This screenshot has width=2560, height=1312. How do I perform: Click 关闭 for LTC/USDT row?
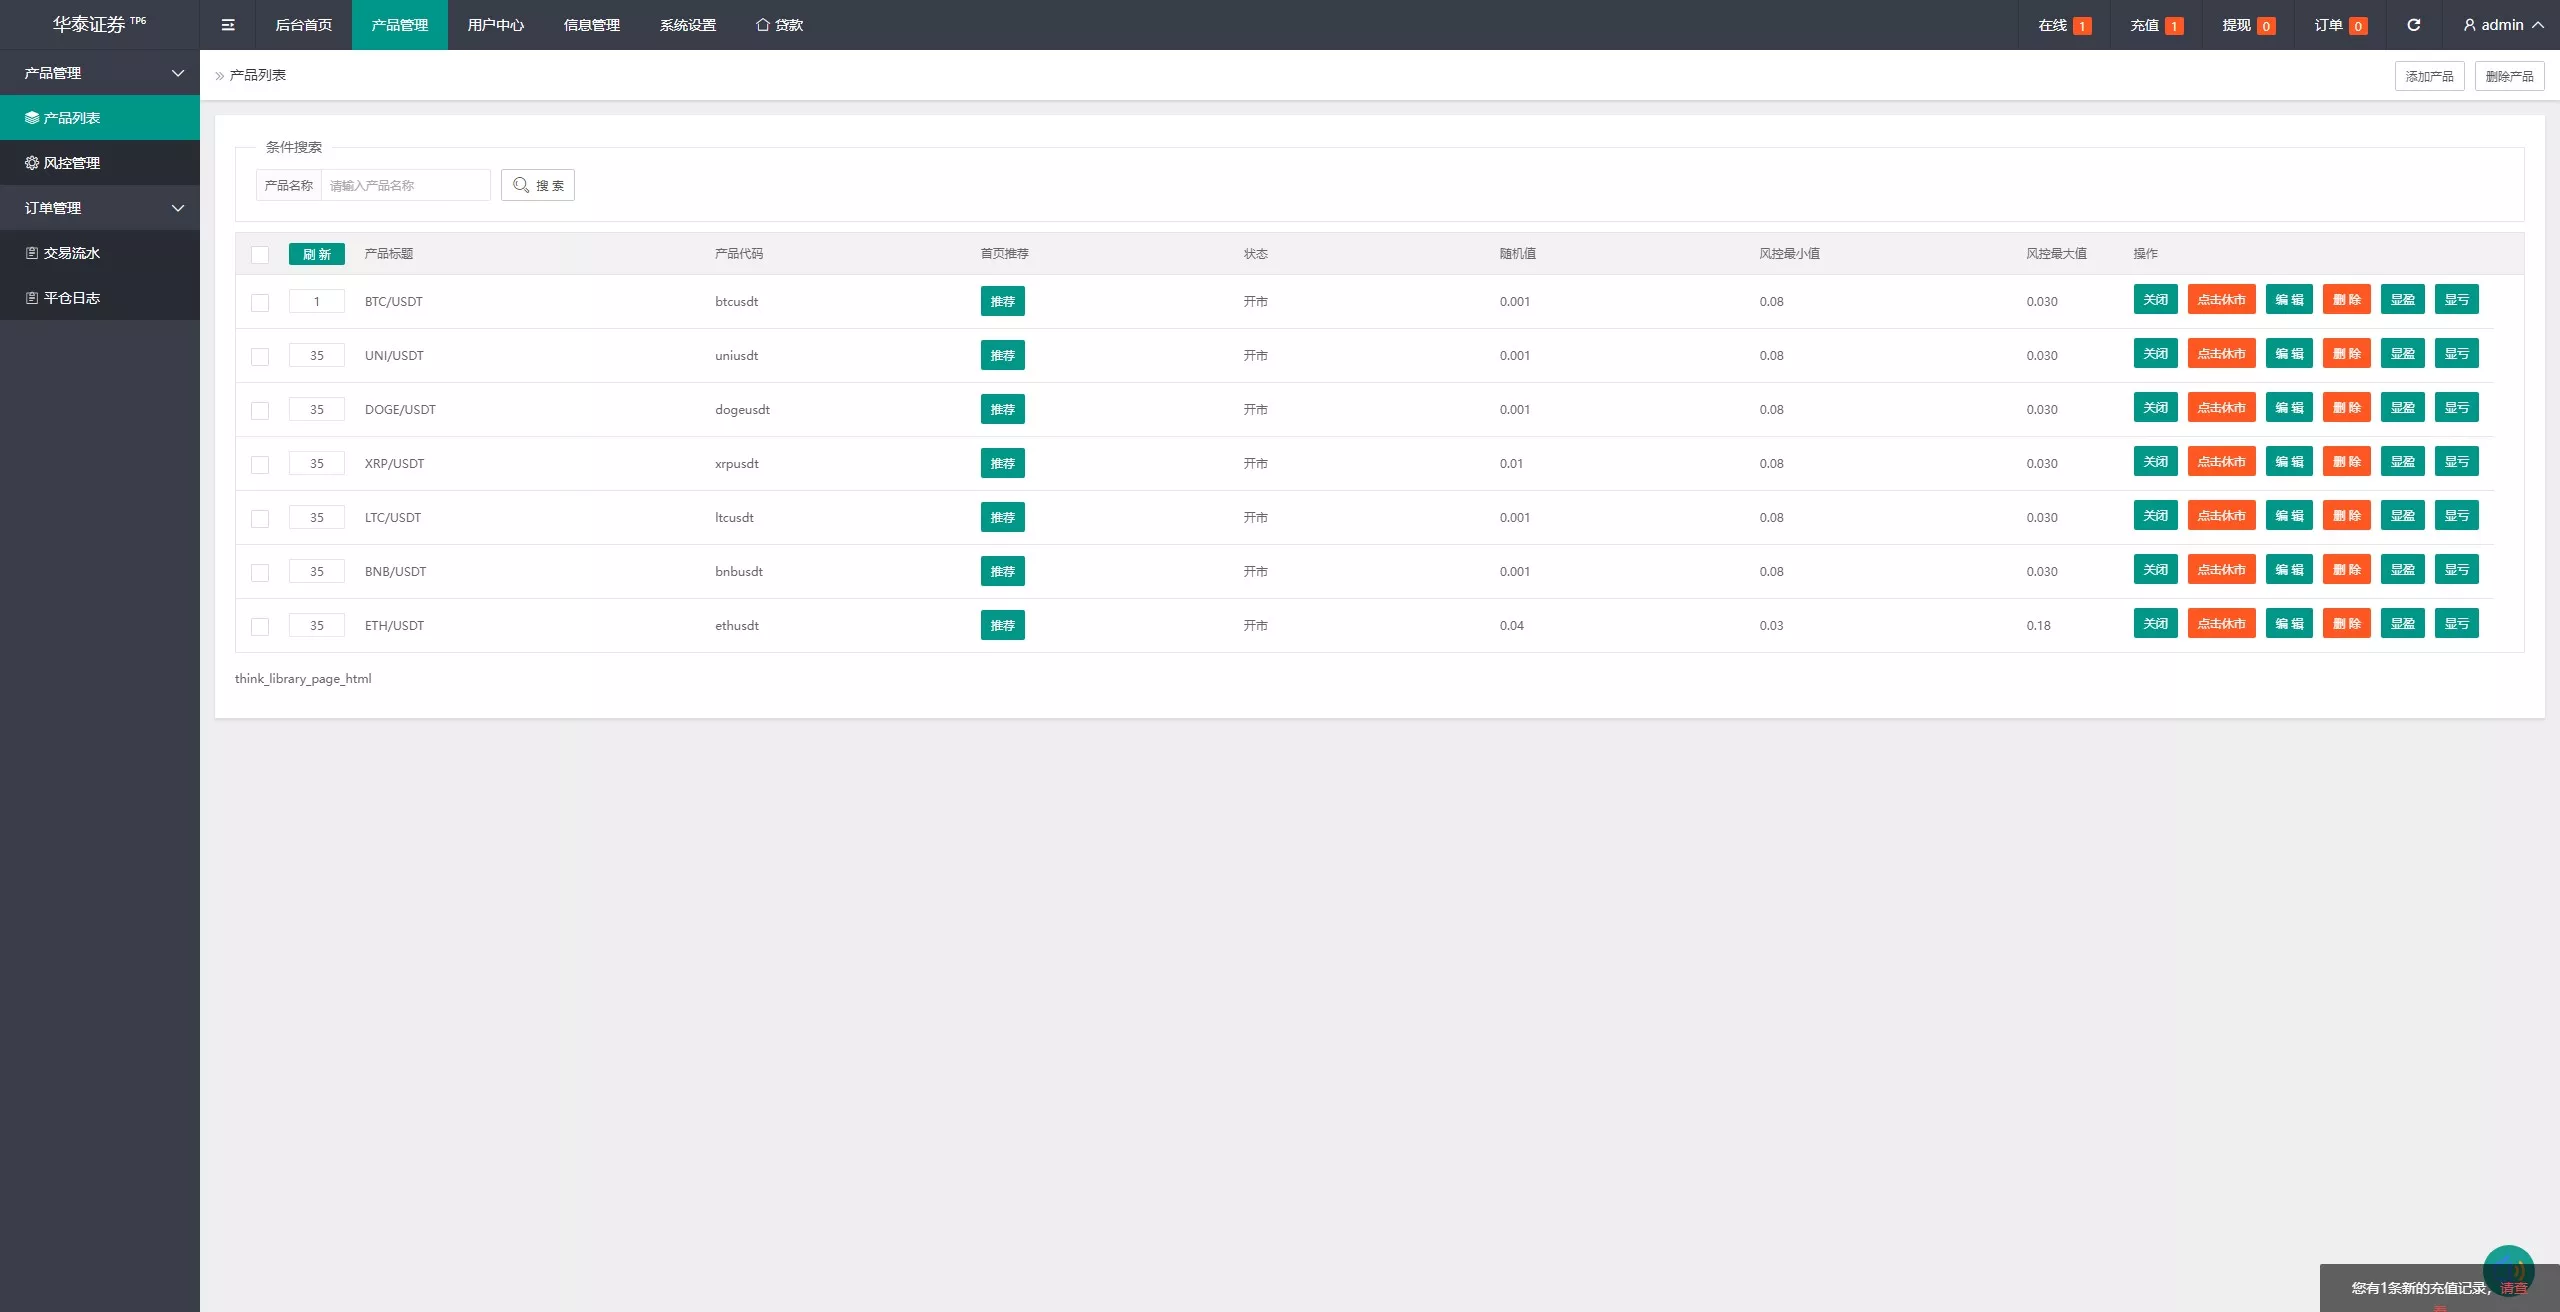pos(2155,515)
